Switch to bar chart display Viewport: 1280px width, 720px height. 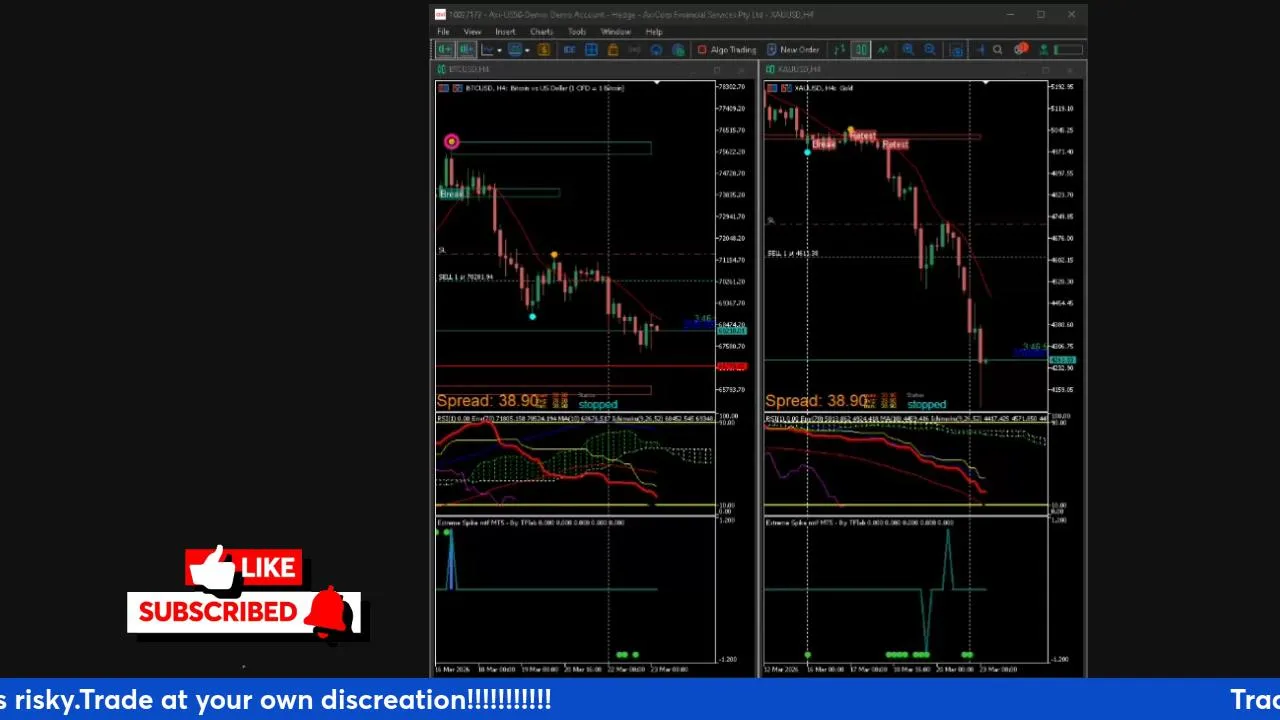point(840,49)
